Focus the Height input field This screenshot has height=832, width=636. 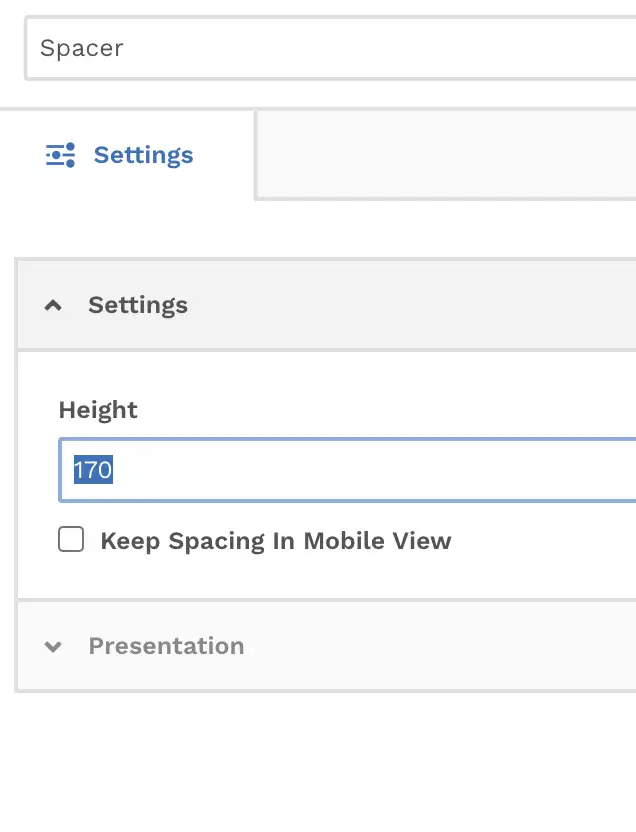pos(347,470)
